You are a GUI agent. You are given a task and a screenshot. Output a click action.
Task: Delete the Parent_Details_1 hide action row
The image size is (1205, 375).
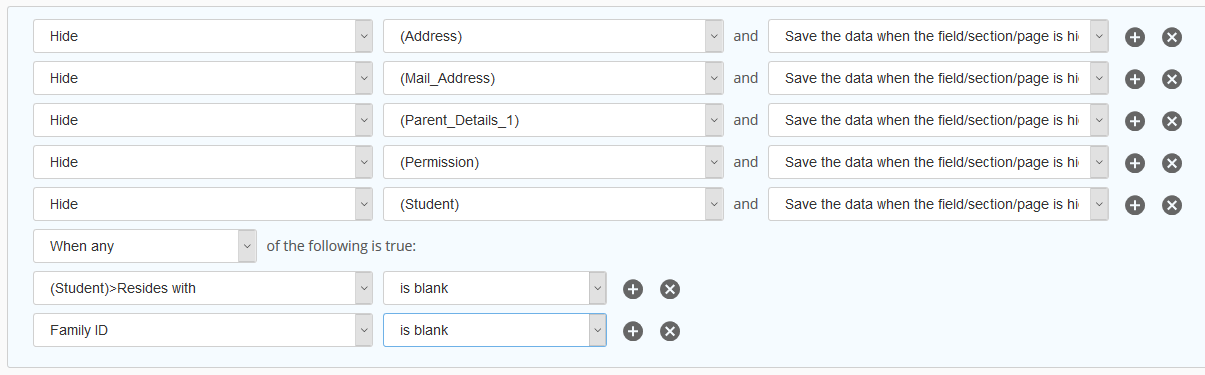(1172, 121)
